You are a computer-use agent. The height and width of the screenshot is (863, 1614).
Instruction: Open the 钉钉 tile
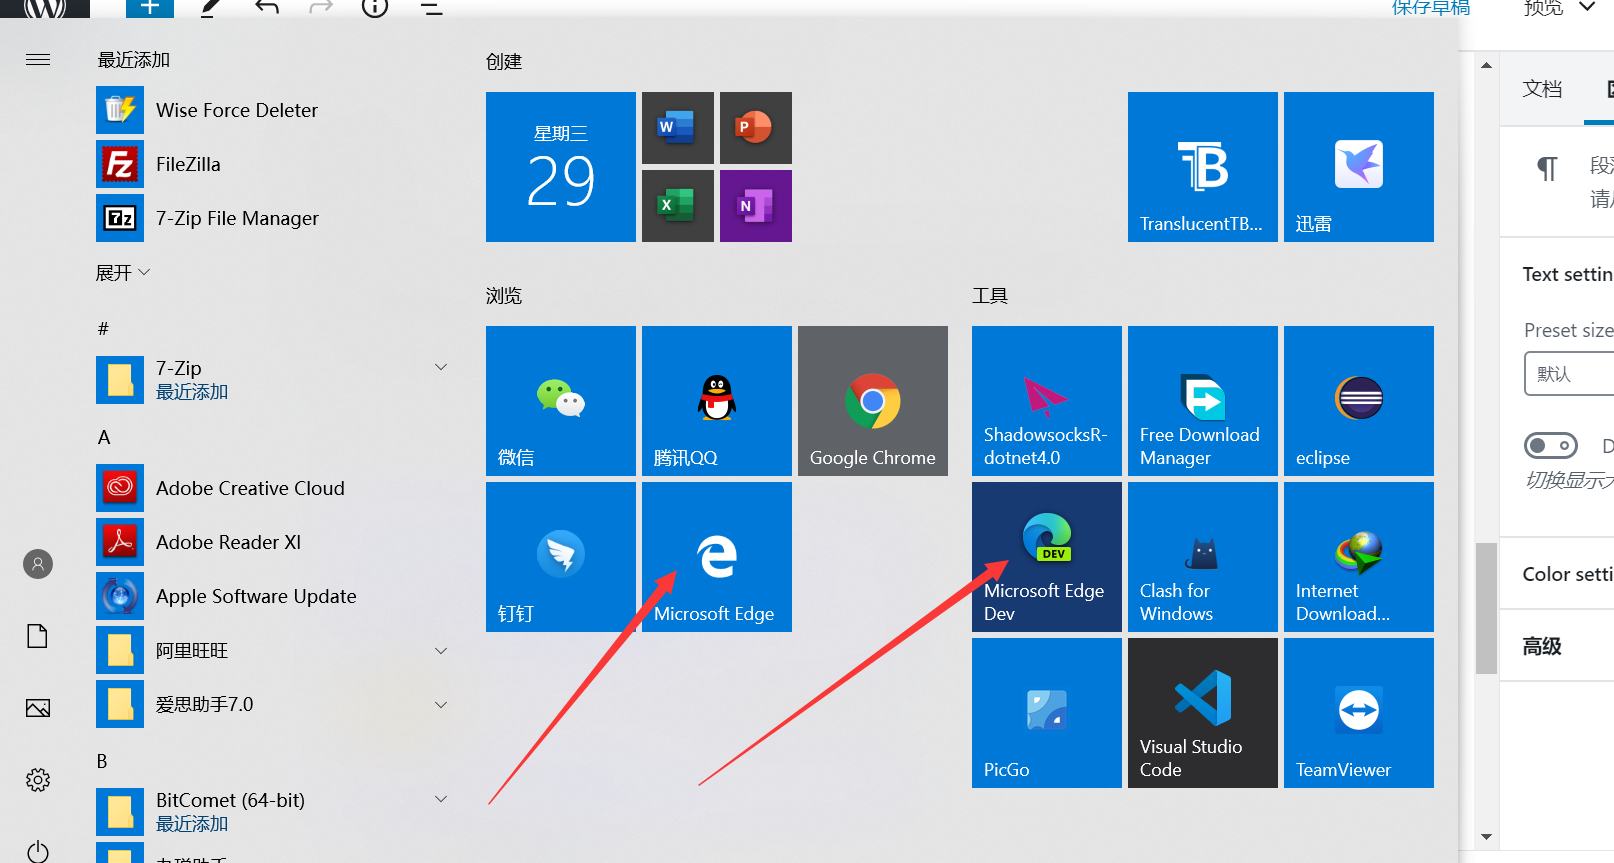(x=561, y=557)
